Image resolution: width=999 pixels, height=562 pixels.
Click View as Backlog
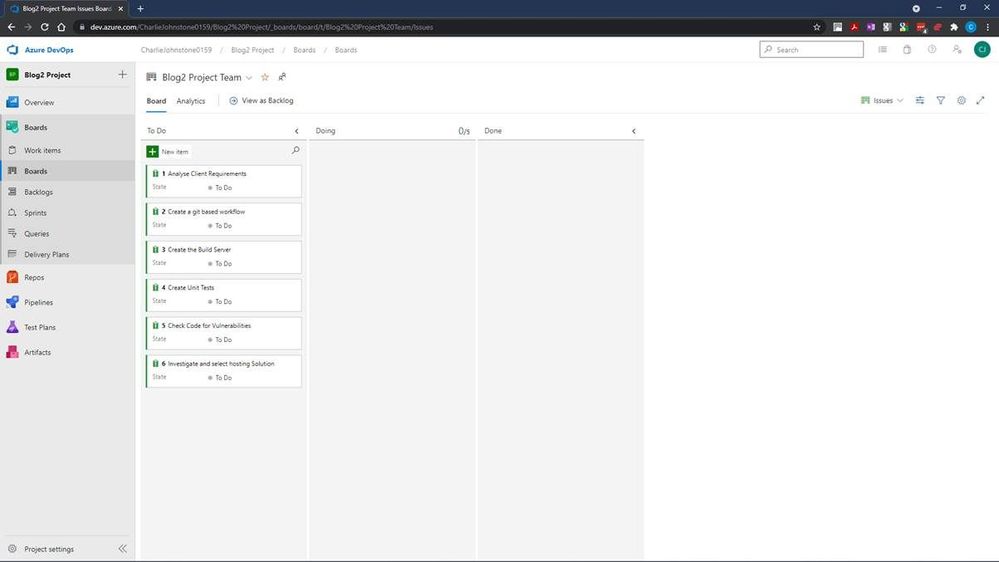click(x=261, y=101)
